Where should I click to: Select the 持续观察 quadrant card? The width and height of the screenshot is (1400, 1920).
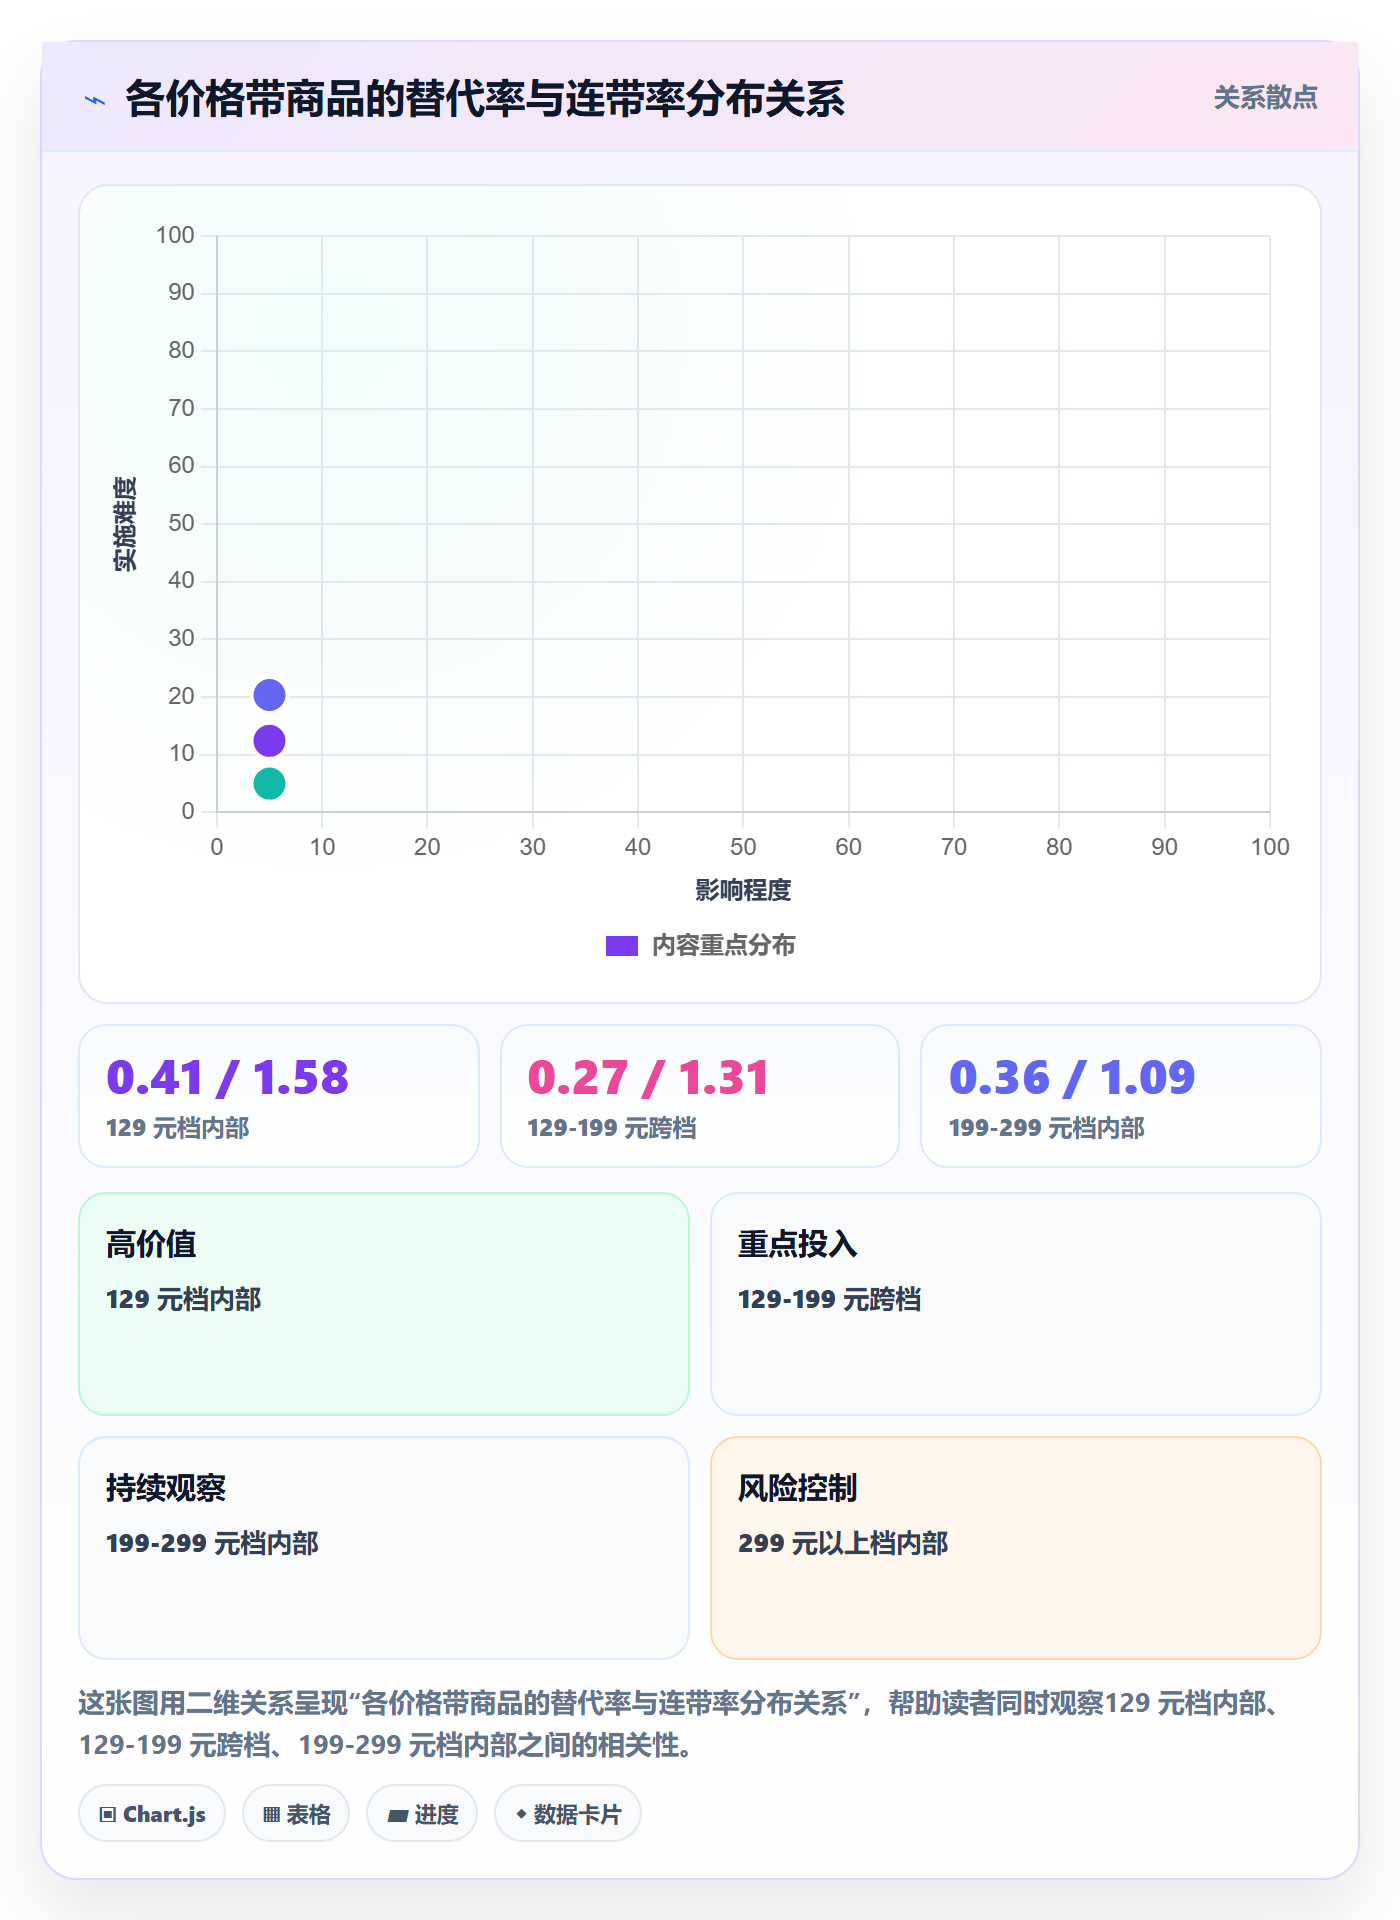384,1548
